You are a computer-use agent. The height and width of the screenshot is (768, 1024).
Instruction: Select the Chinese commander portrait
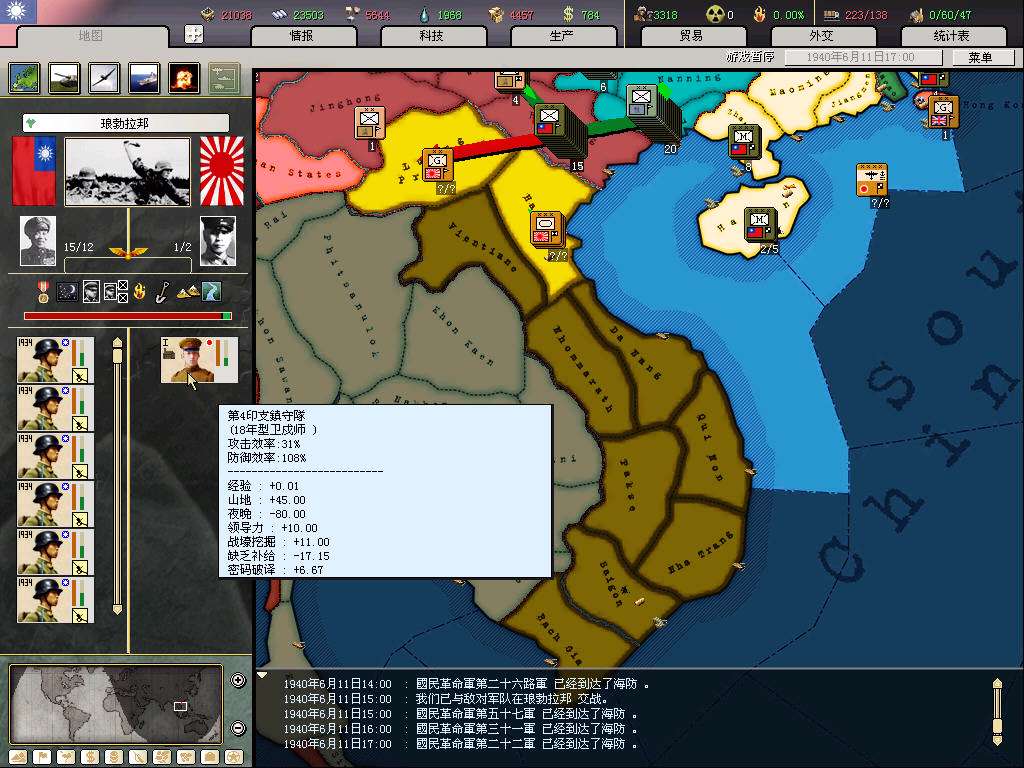click(38, 241)
